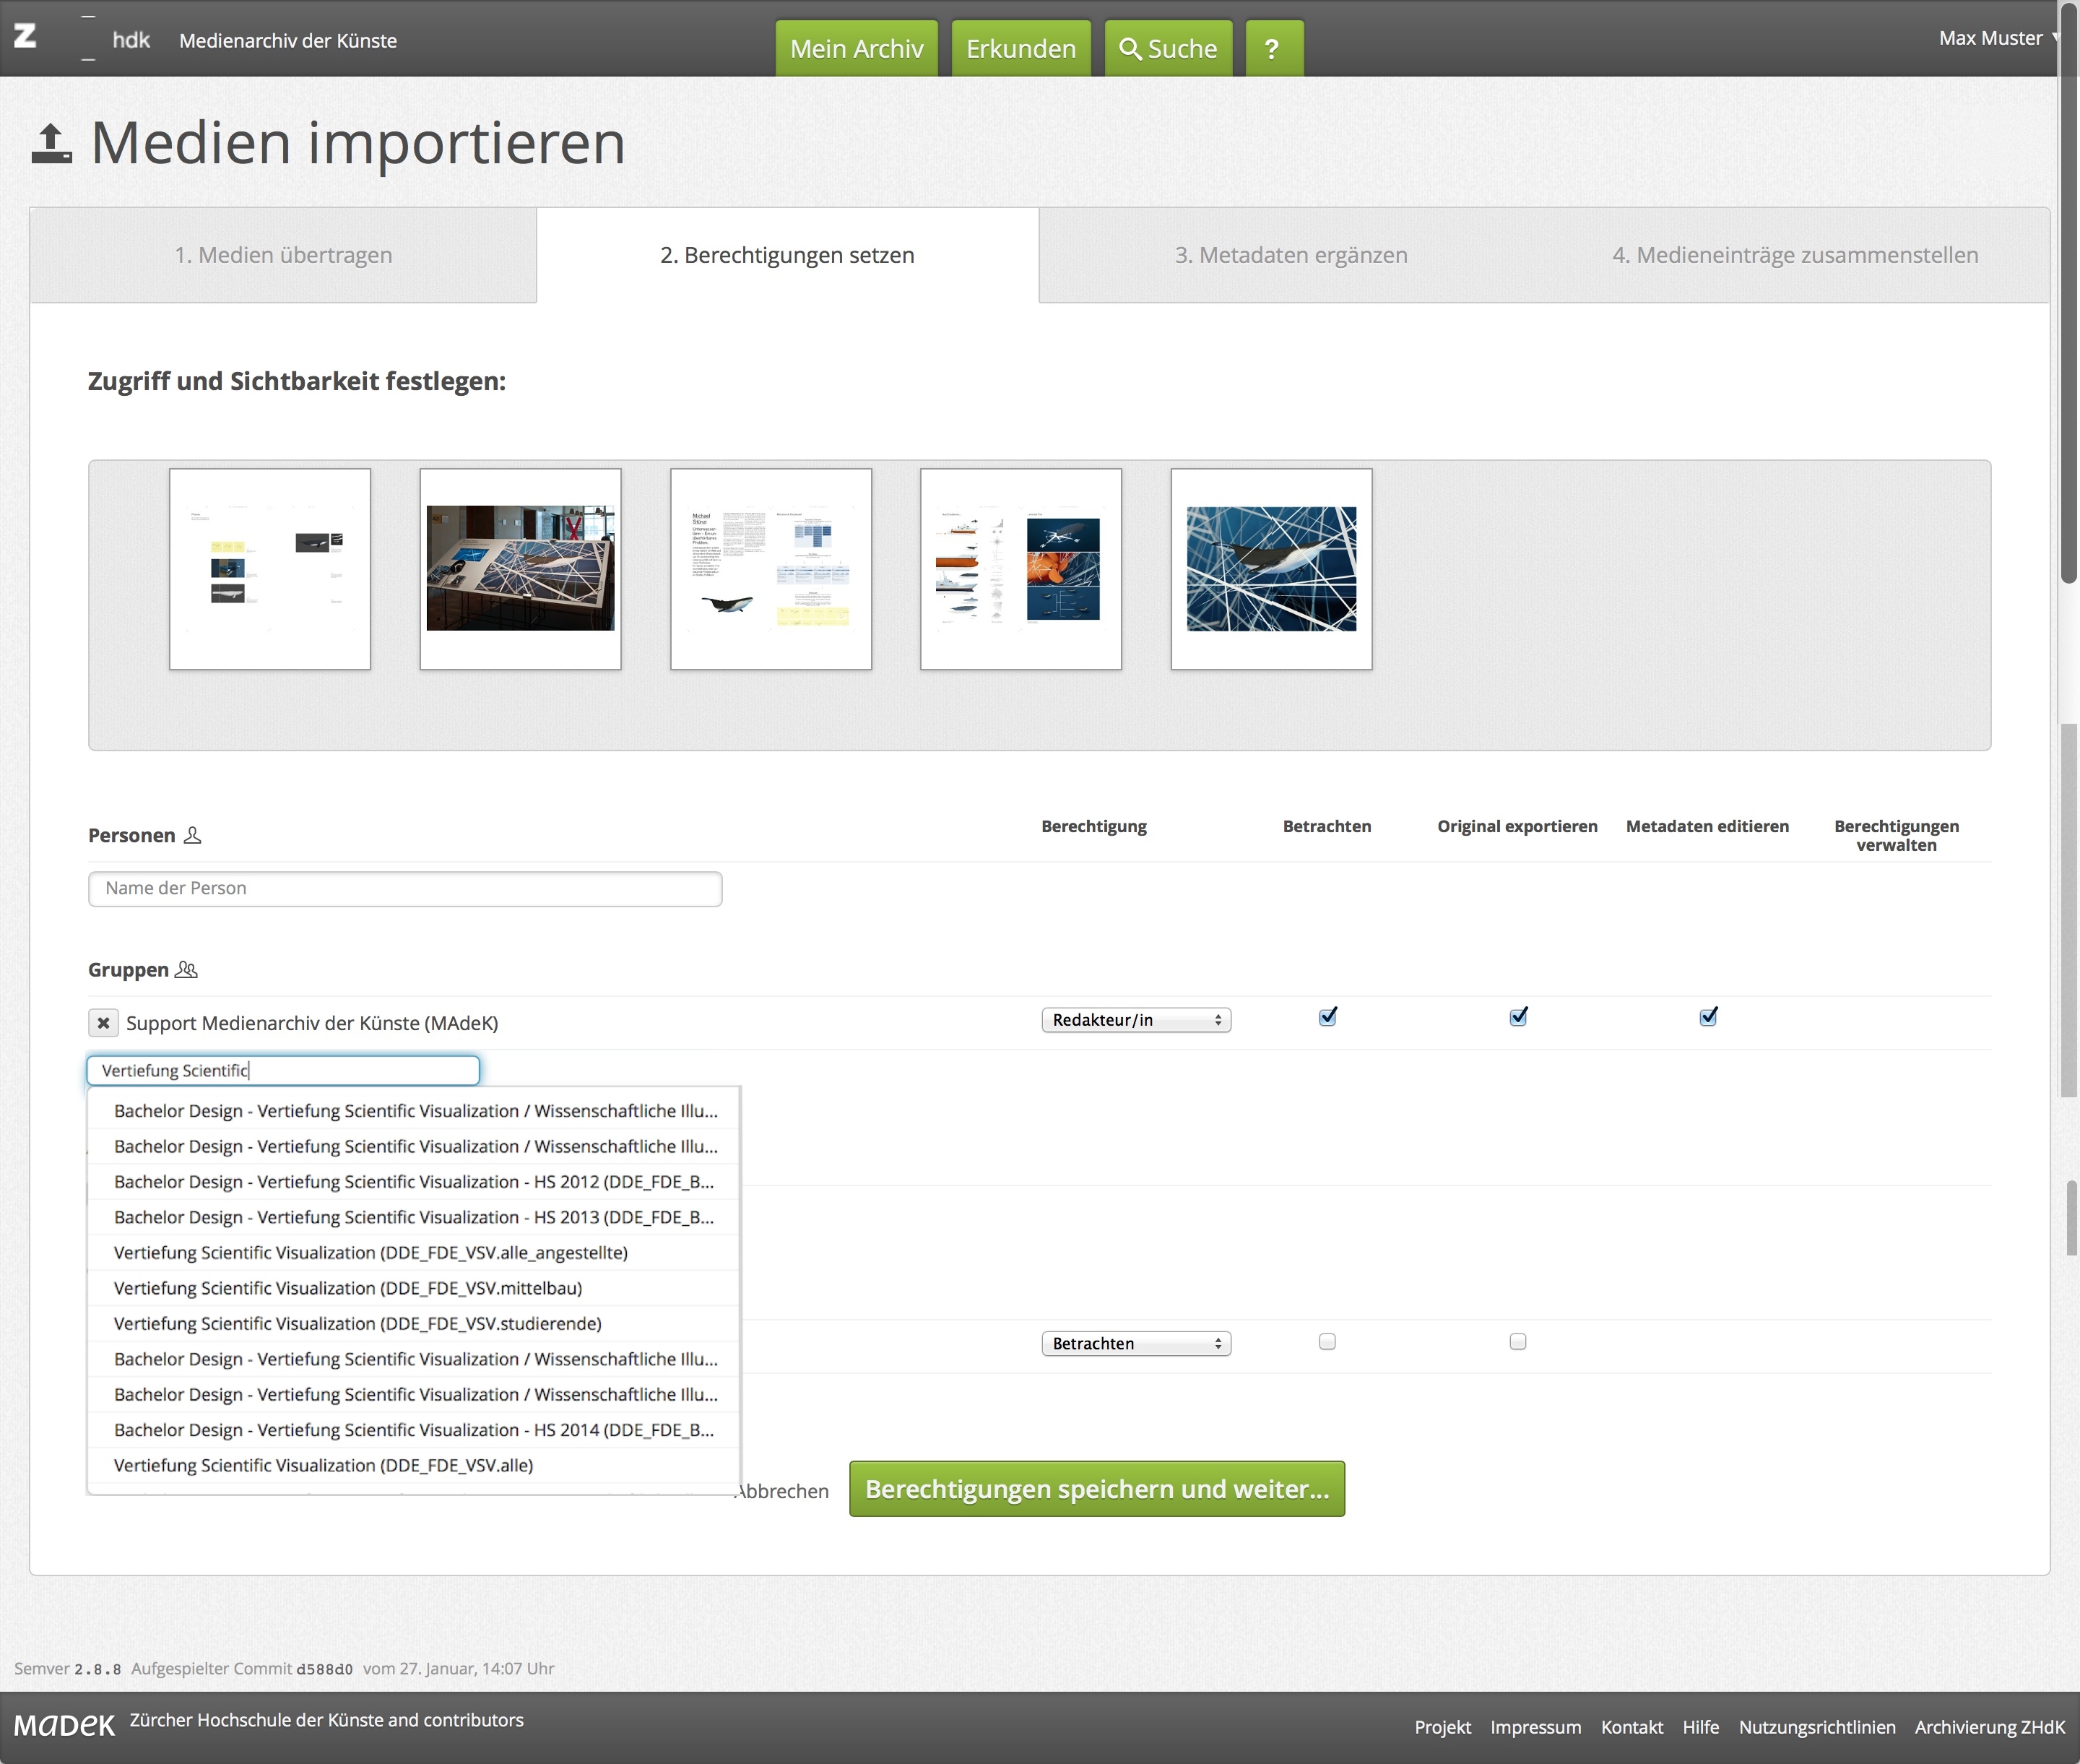Viewport: 2080px width, 1764px height.
Task: Click the ZHdK logo icon
Action: click(26, 37)
